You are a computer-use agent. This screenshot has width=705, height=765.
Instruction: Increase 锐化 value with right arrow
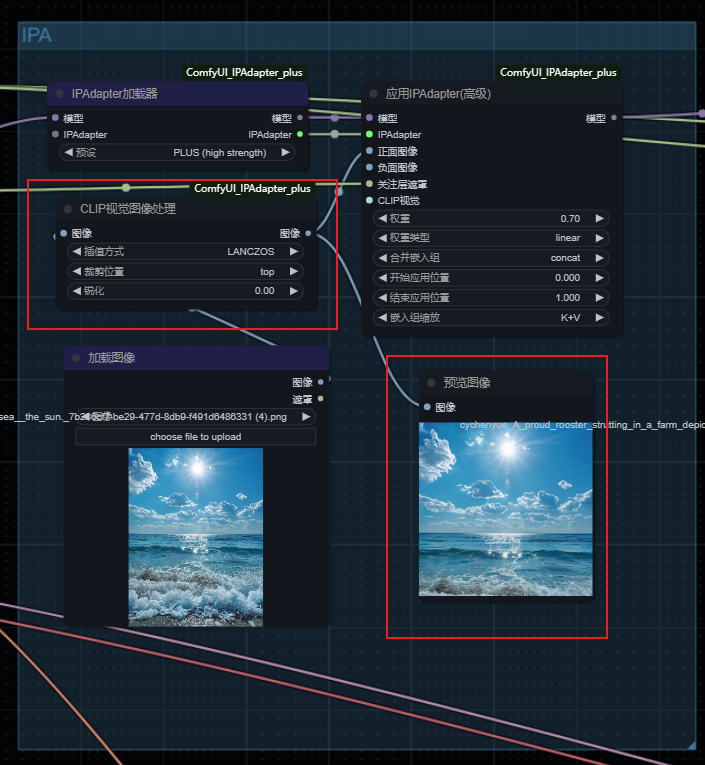point(294,291)
